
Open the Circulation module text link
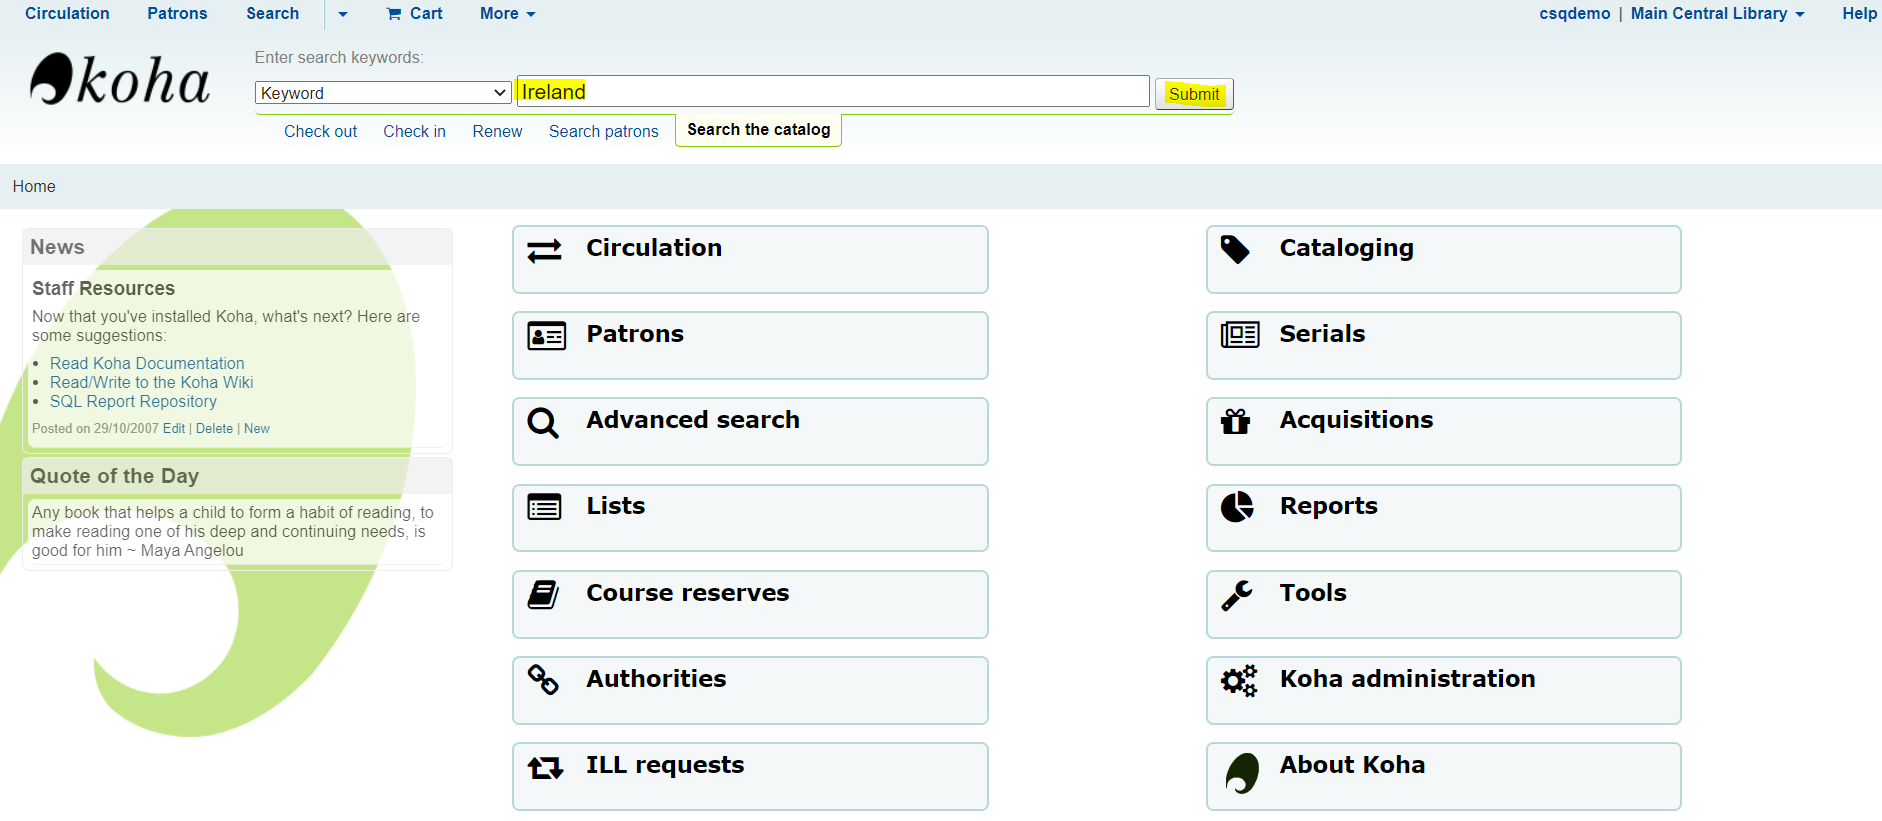click(x=654, y=248)
